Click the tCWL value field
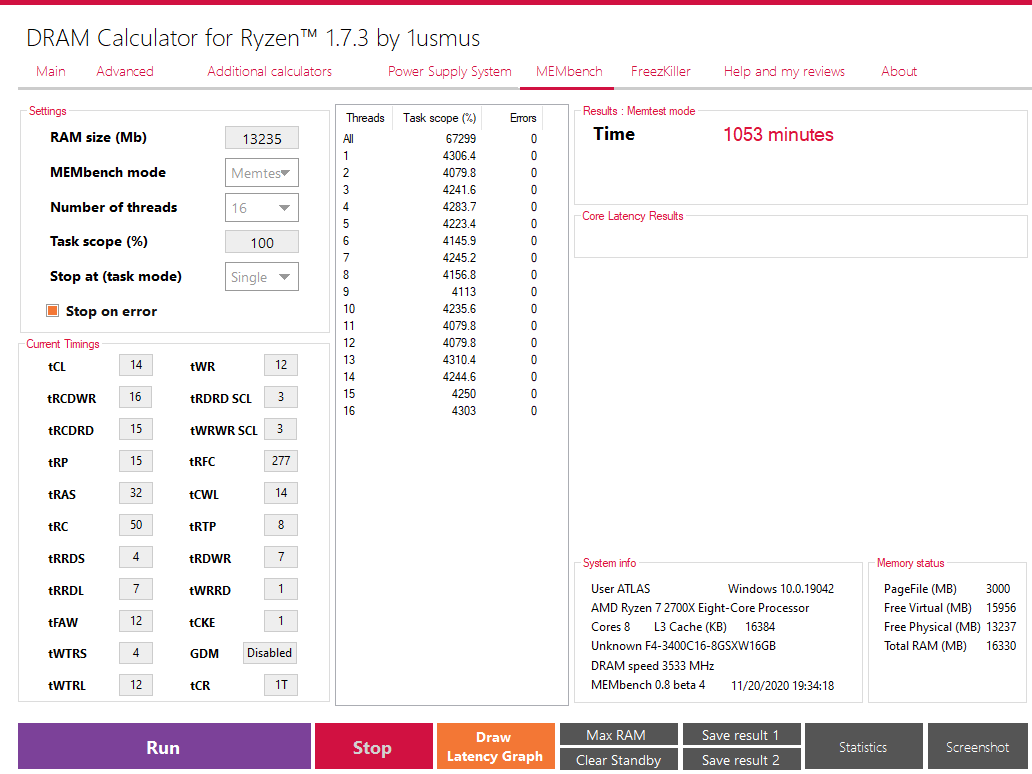The width and height of the screenshot is (1032, 774). click(281, 493)
